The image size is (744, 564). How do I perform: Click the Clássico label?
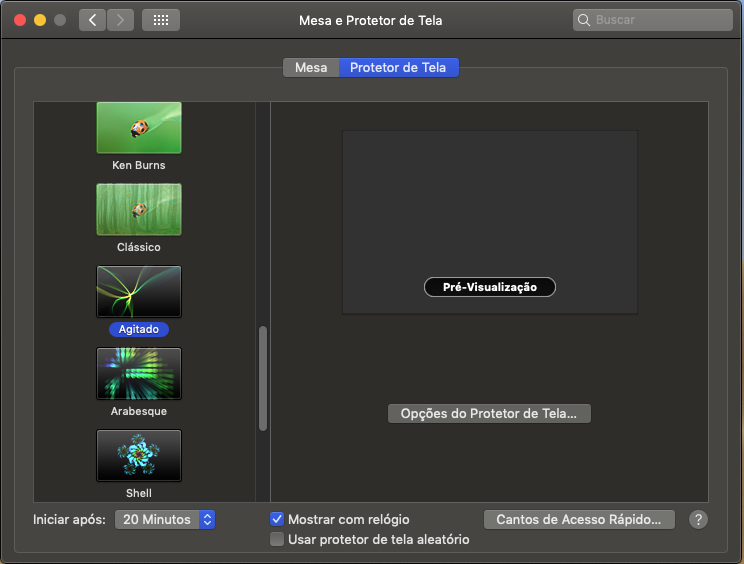click(x=139, y=247)
